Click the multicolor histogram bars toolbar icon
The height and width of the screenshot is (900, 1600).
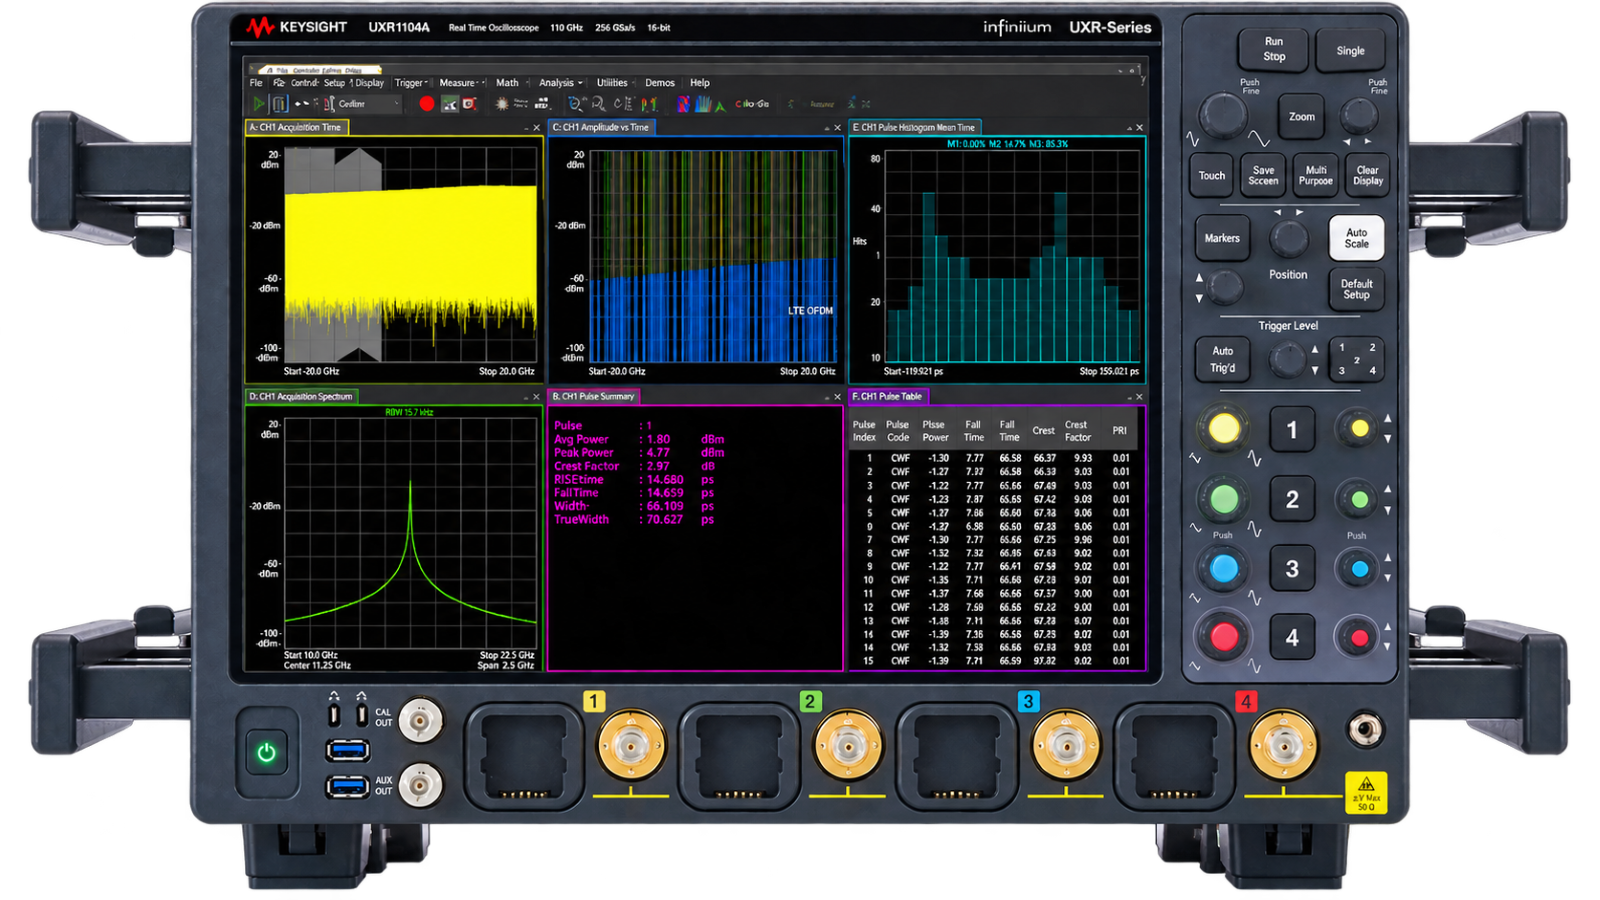tap(703, 104)
